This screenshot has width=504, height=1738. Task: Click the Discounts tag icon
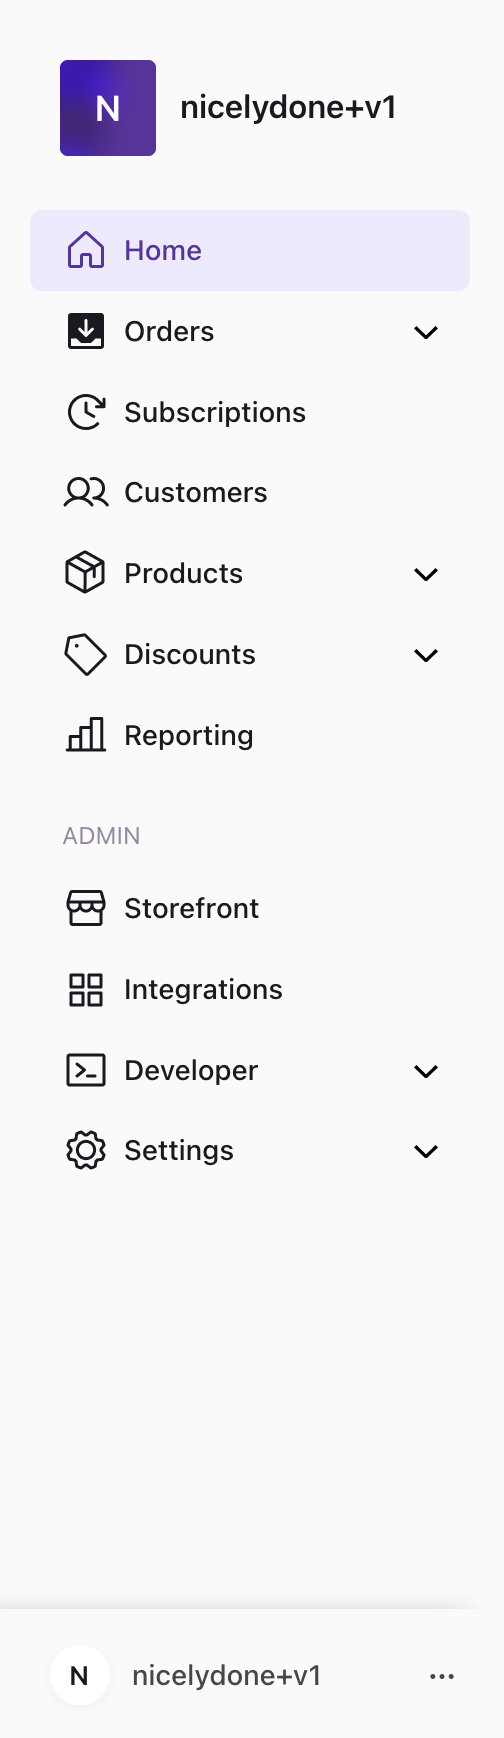pyautogui.click(x=86, y=654)
